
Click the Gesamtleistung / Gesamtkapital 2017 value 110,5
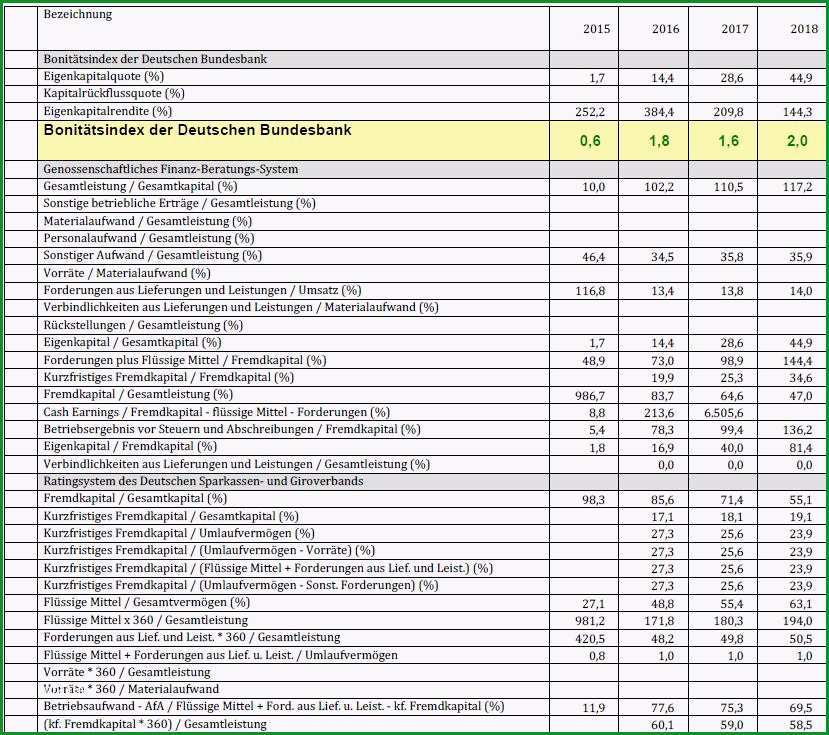tap(729, 187)
